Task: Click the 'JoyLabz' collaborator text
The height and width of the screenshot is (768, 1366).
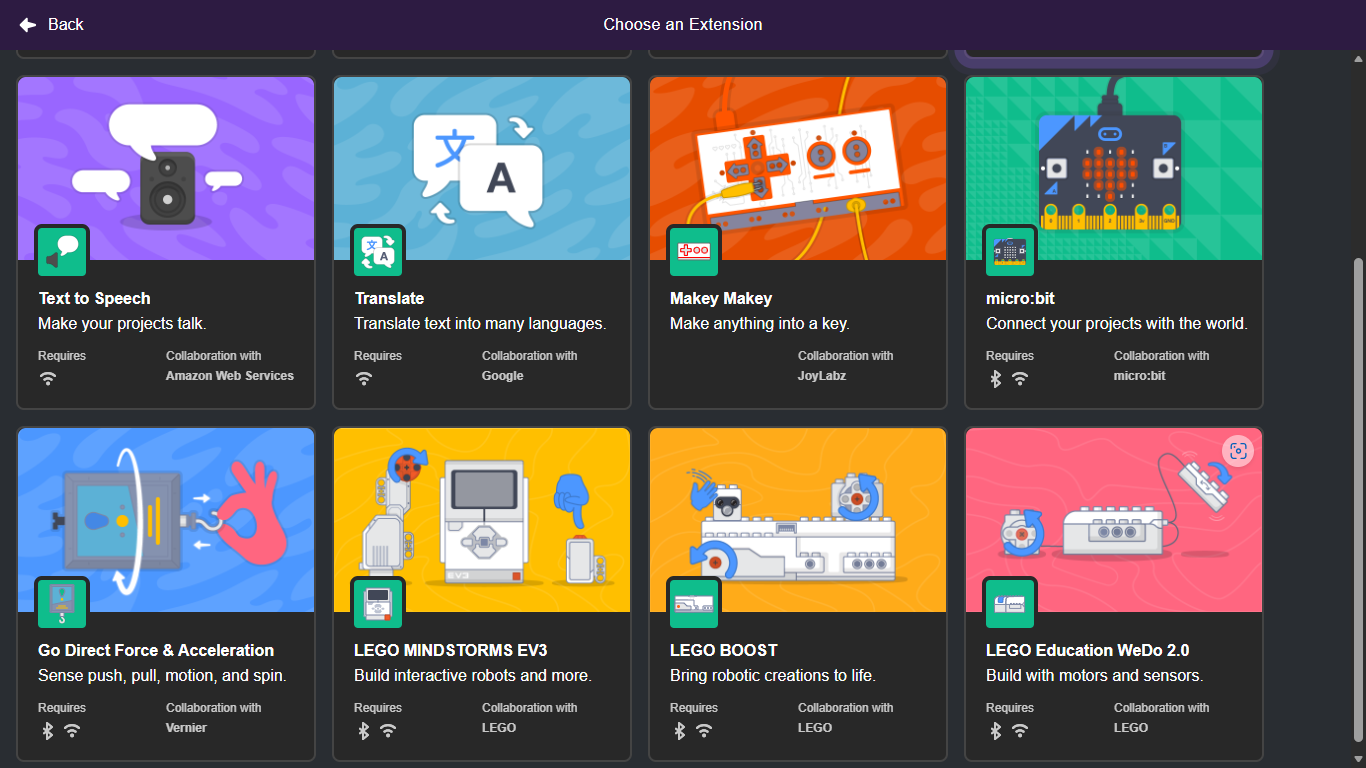Action: (824, 376)
